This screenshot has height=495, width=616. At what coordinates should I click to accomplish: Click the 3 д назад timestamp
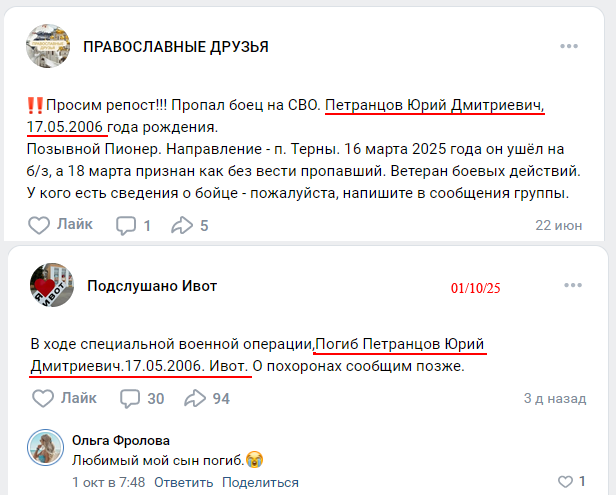coord(554,398)
